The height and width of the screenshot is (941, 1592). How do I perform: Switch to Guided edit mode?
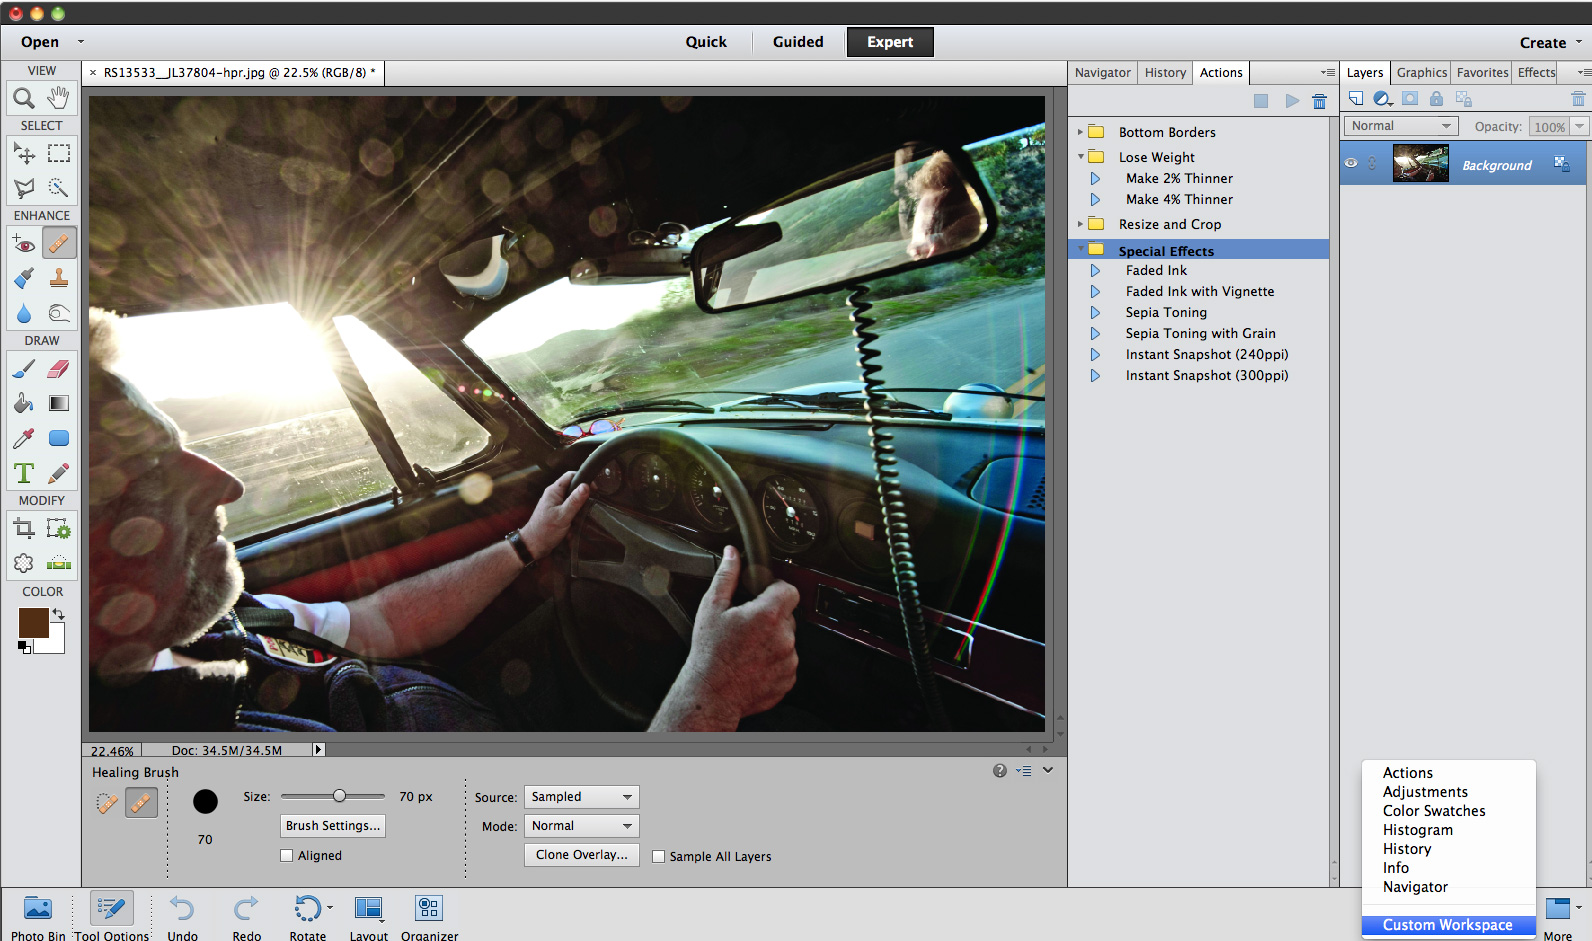coord(798,42)
